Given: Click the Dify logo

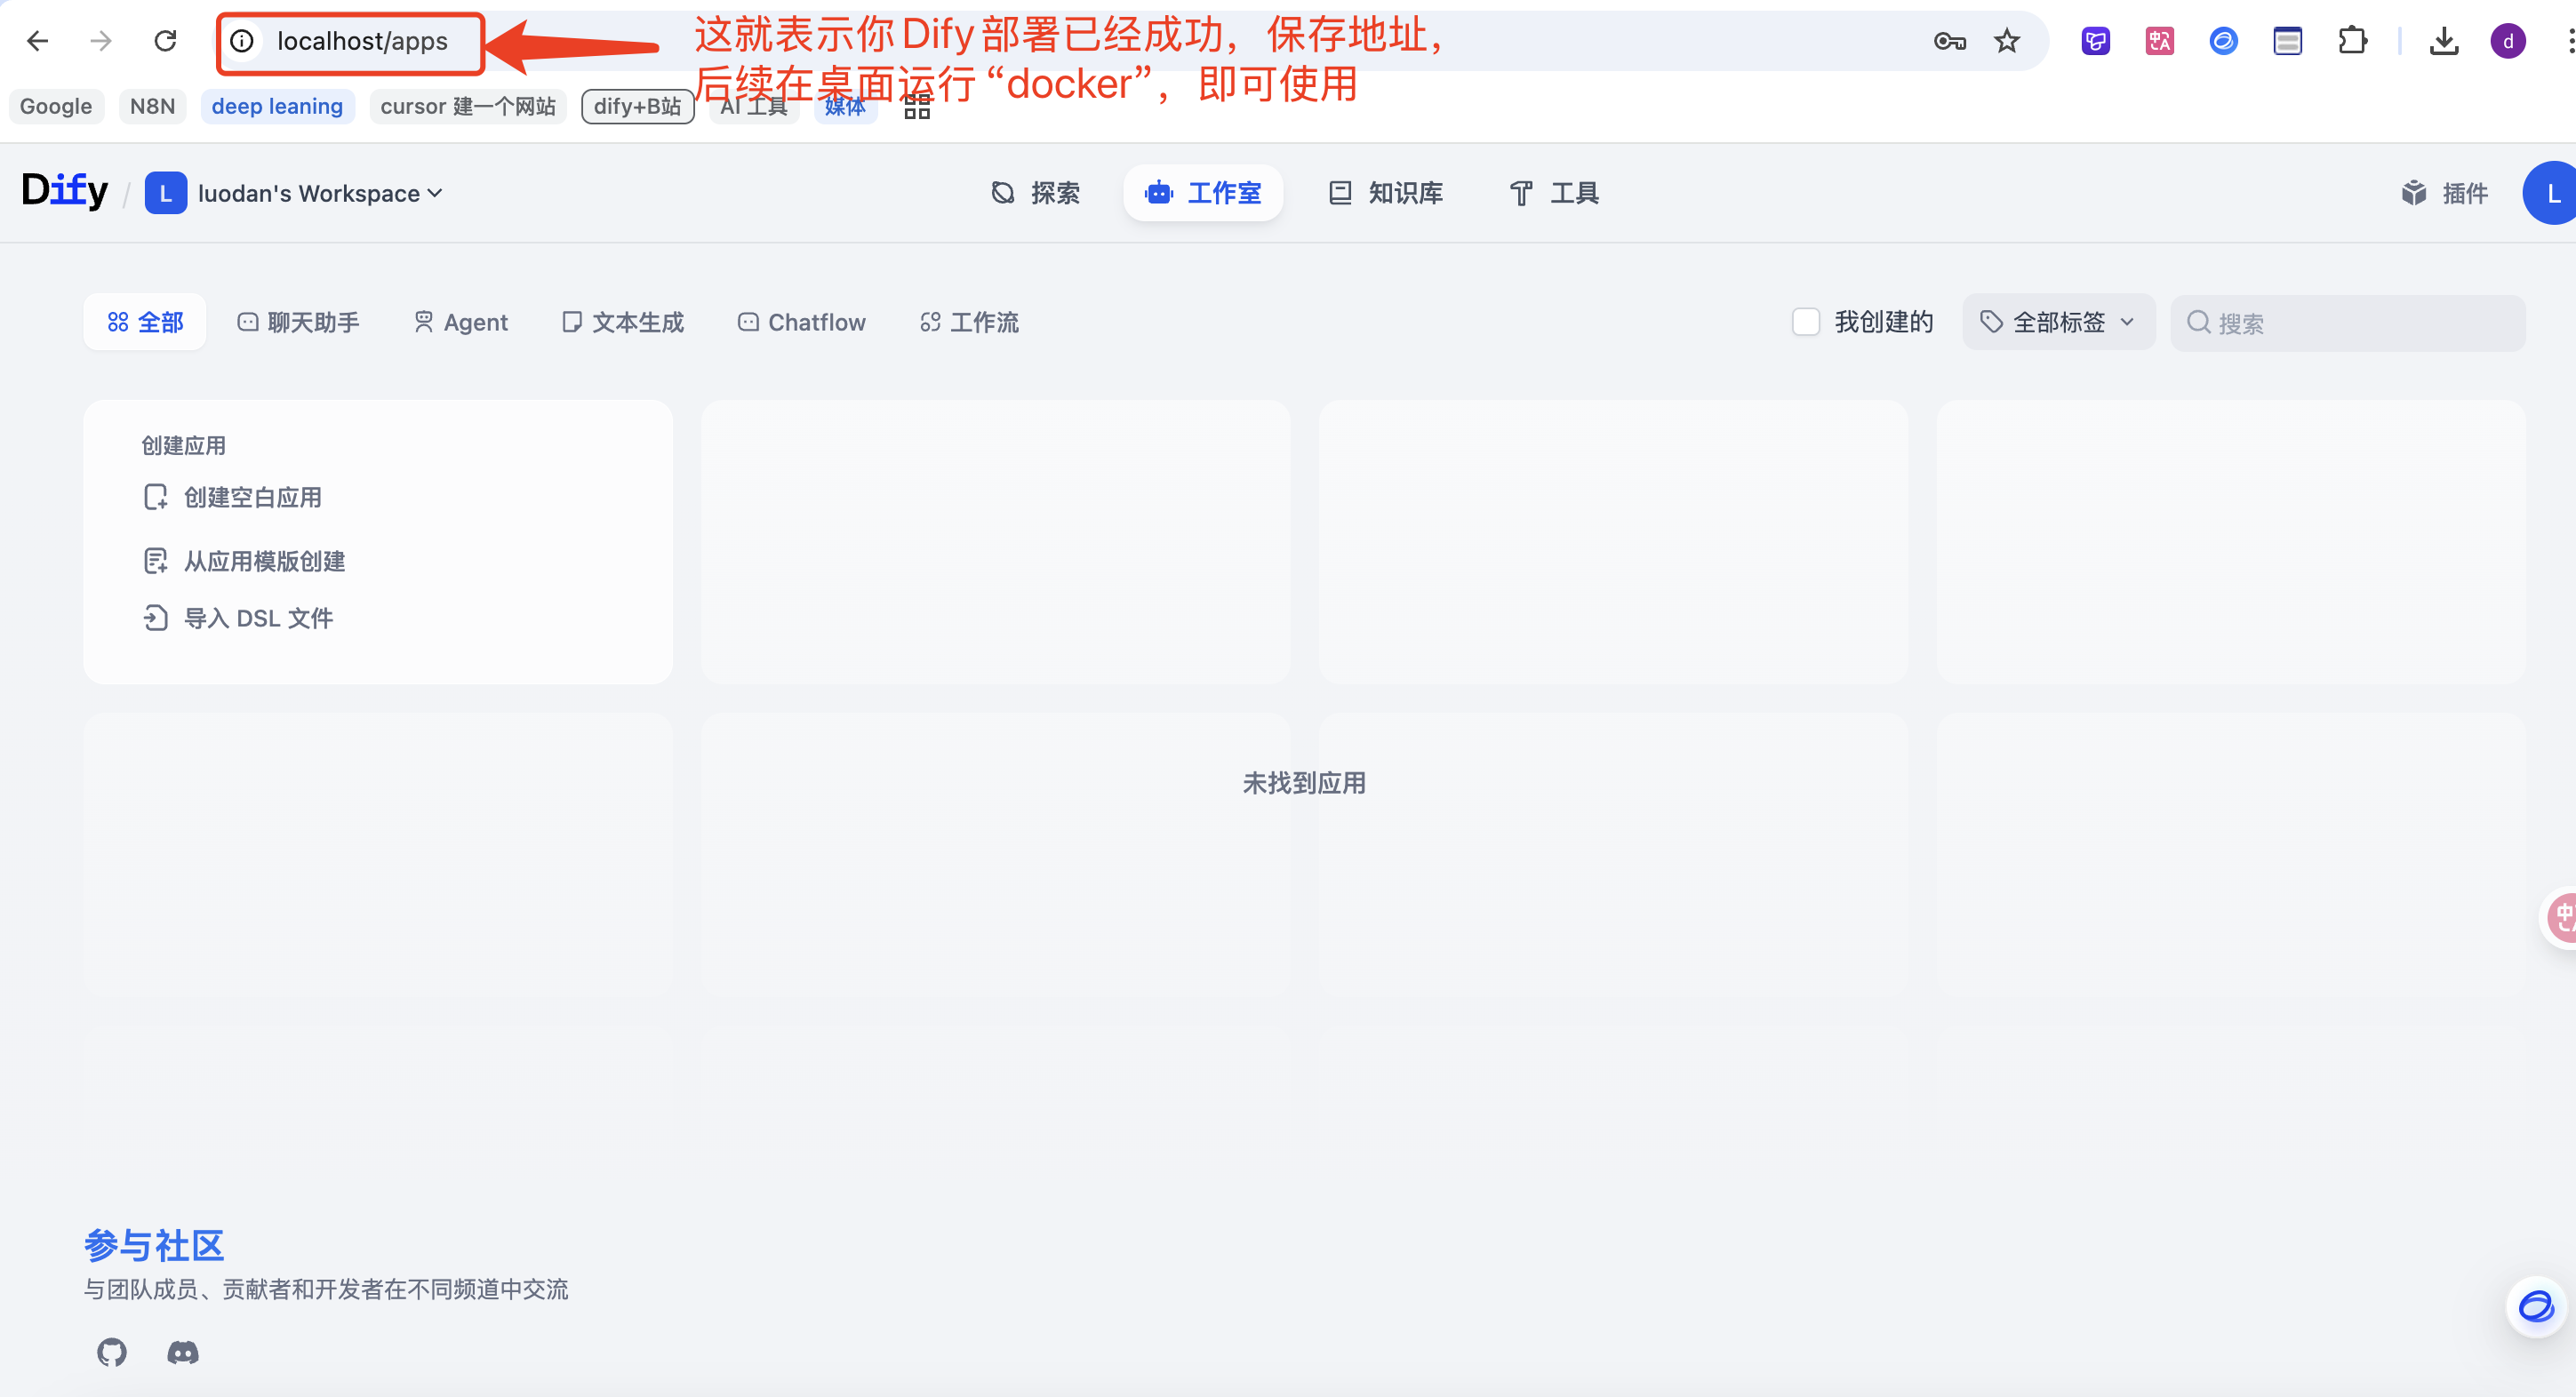Looking at the screenshot, I should [65, 190].
